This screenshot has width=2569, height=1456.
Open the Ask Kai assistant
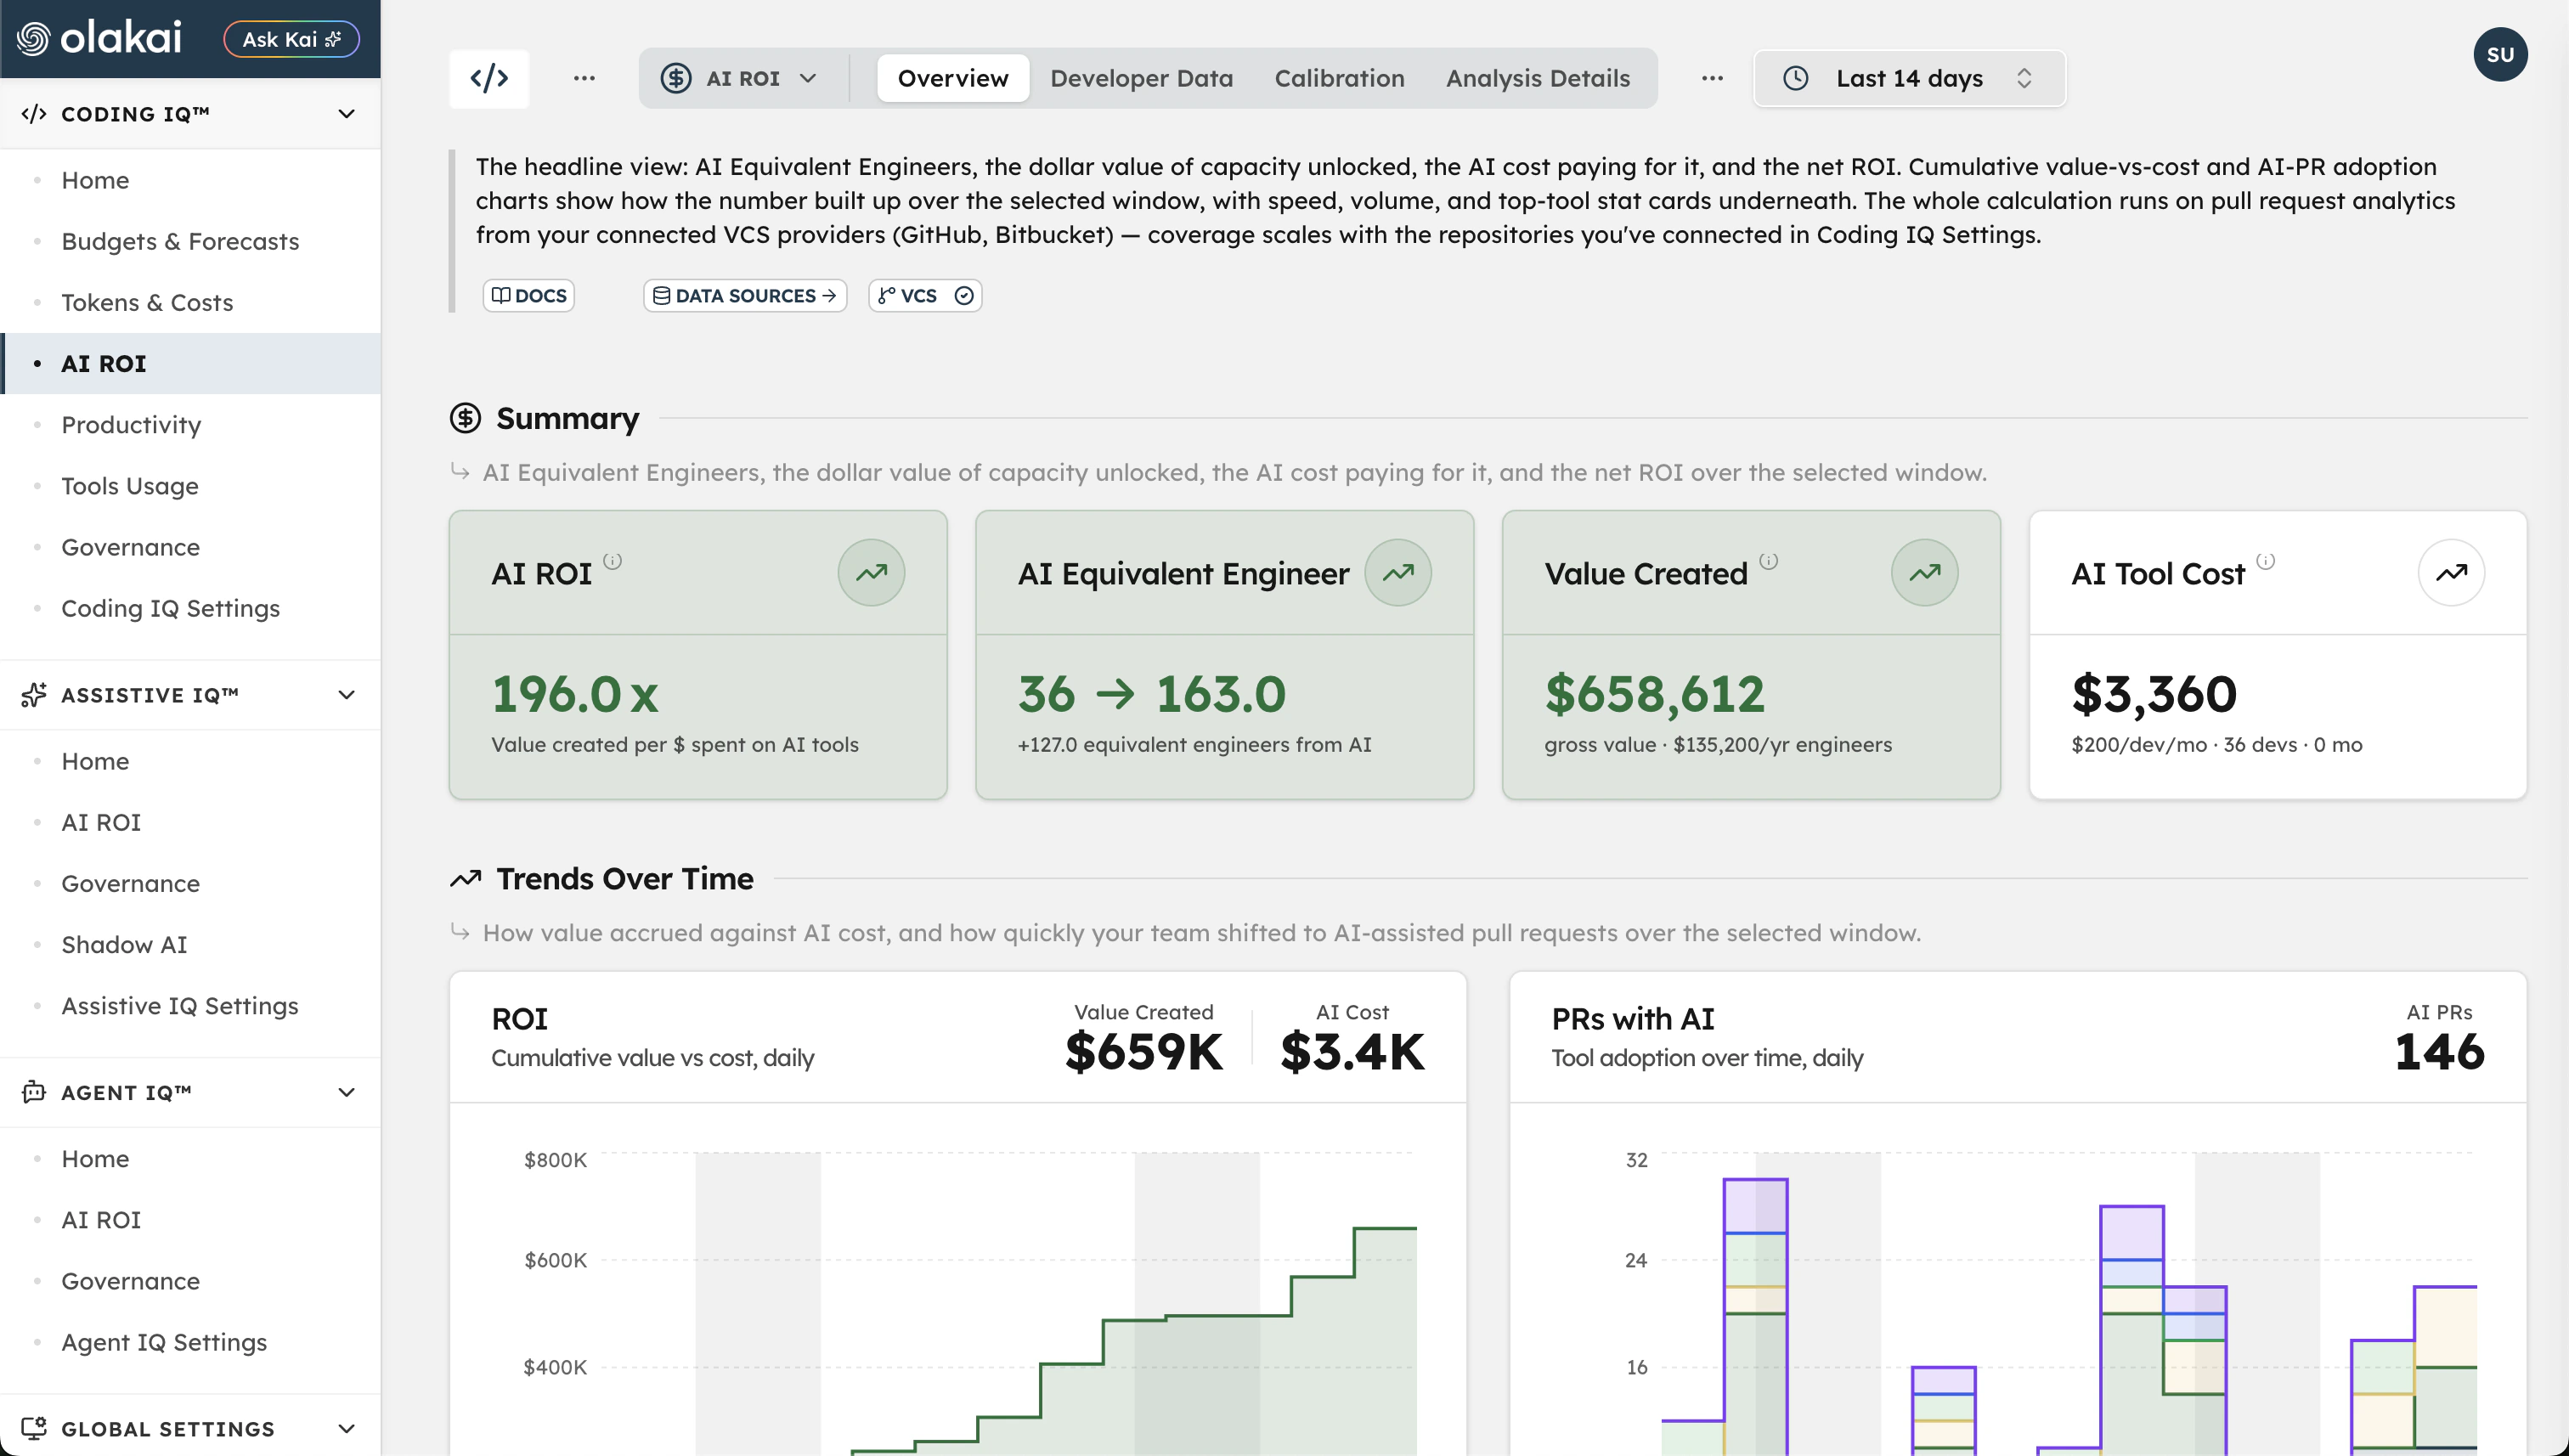(x=291, y=39)
